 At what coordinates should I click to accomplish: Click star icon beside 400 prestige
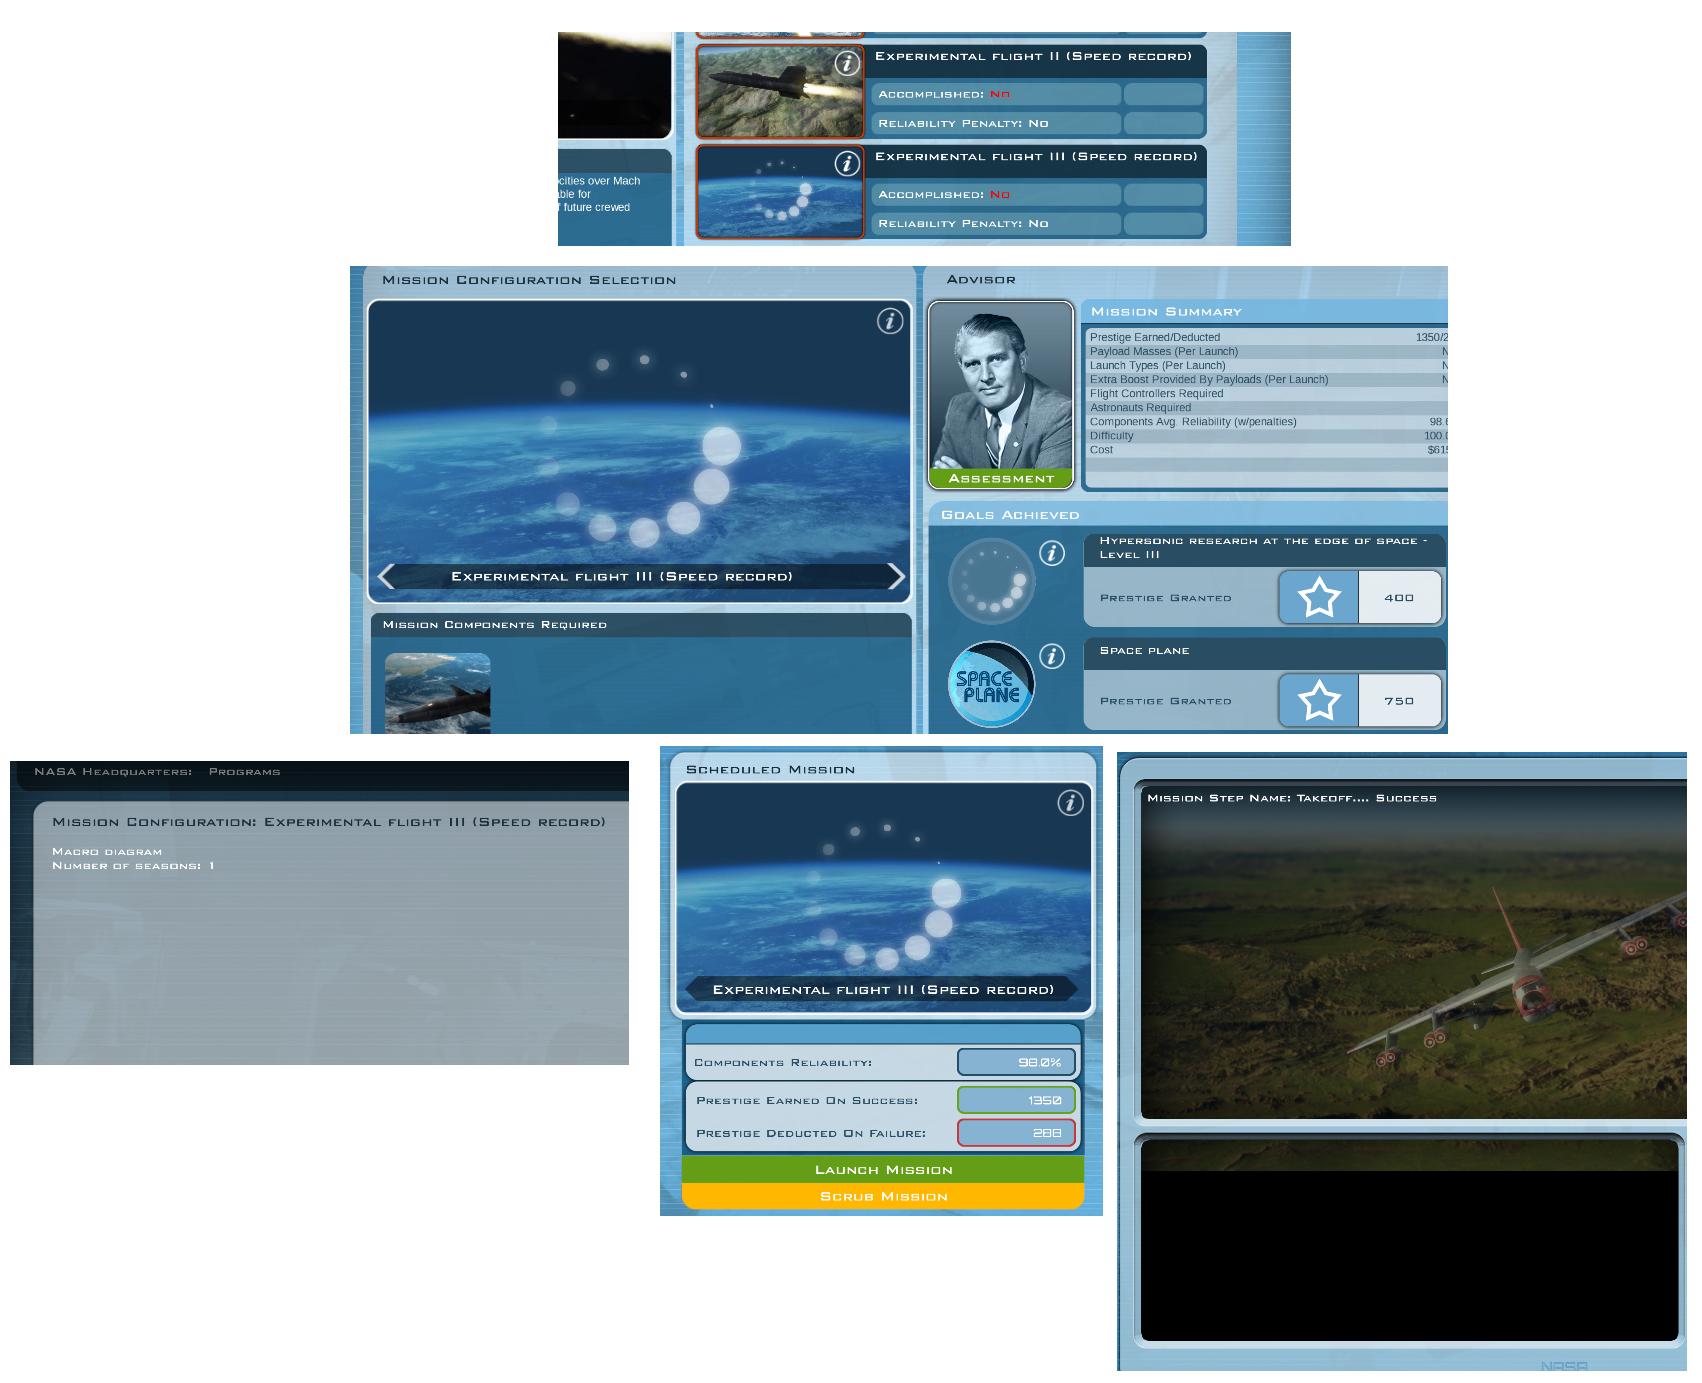point(1319,598)
